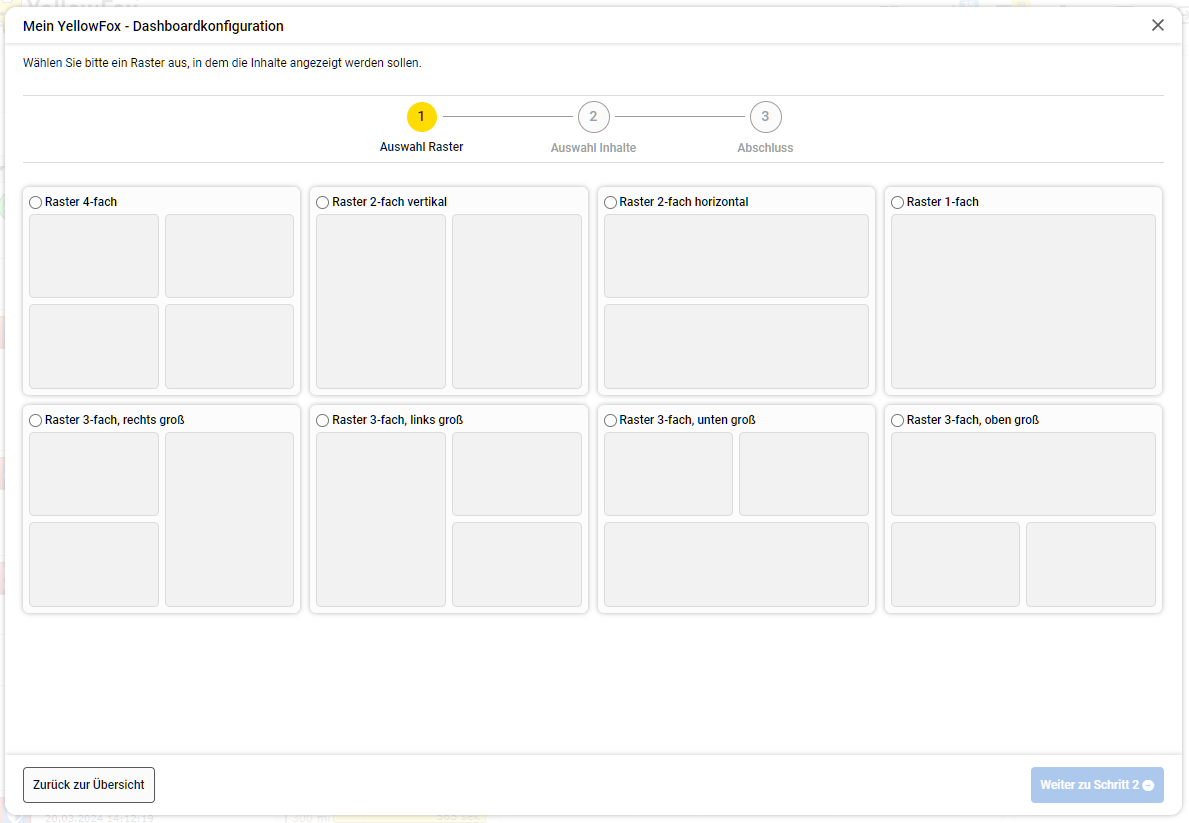Close the Dashboardkonfiguration dialog
Image resolution: width=1189 pixels, height=823 pixels.
1157,25
